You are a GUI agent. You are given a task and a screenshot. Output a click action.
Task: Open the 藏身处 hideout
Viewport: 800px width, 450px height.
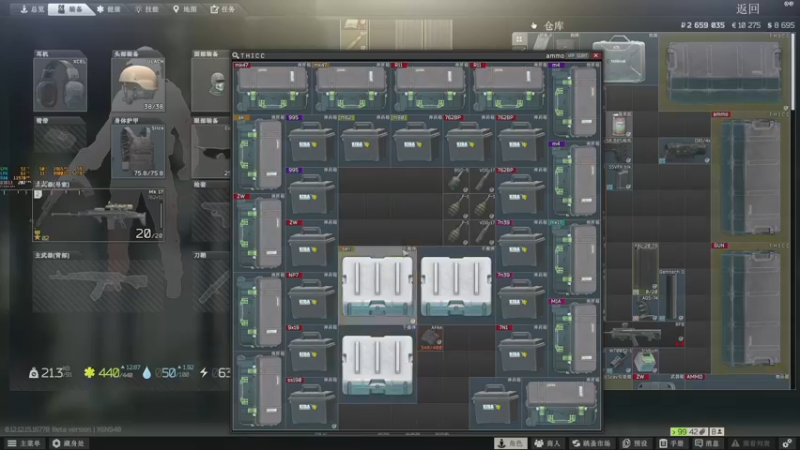68,443
